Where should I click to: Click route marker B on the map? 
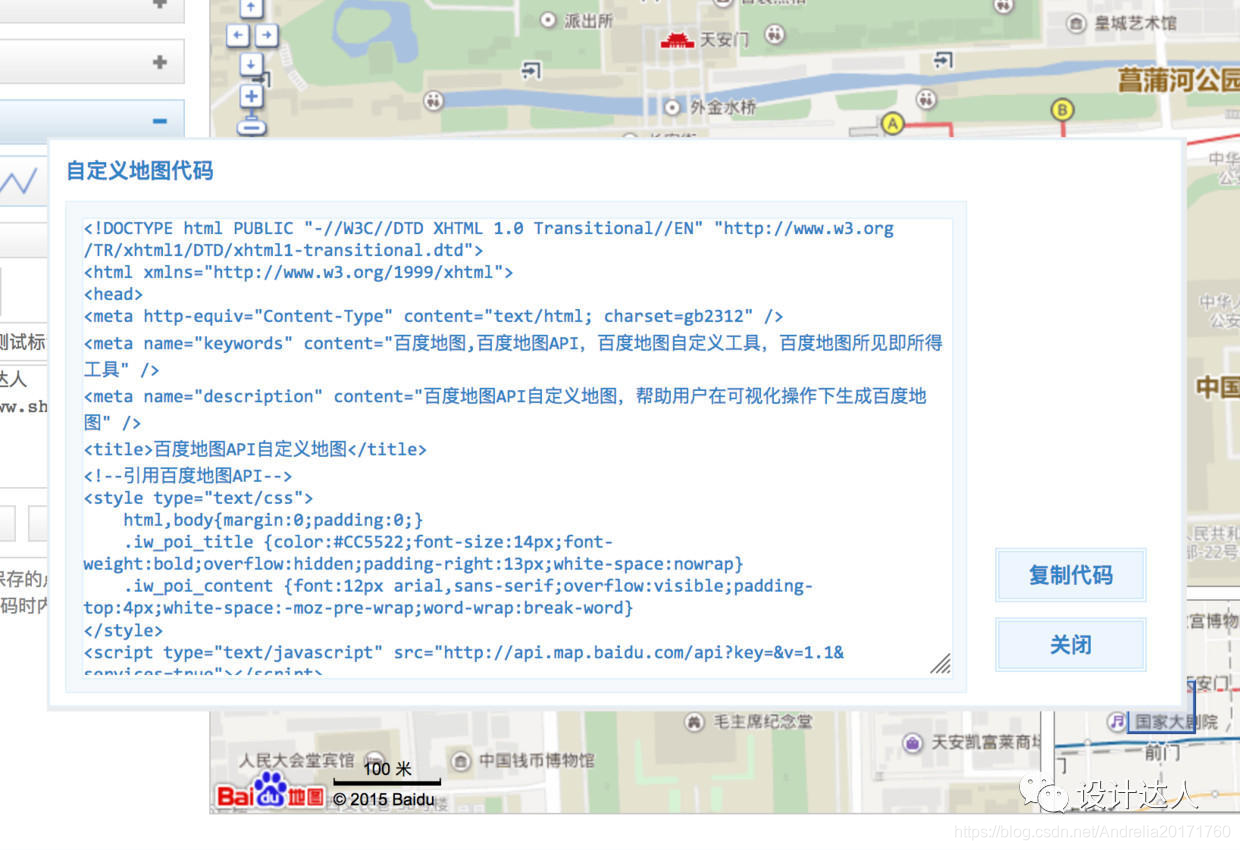point(1062,110)
